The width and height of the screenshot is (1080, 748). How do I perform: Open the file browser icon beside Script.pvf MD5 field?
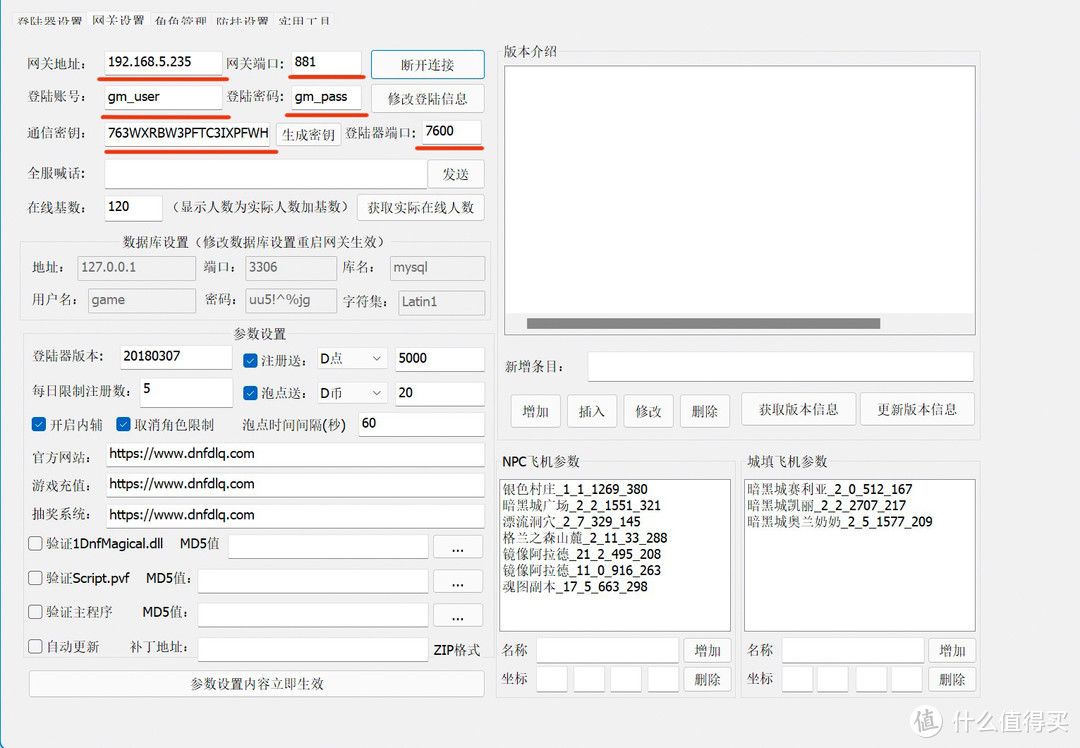click(x=457, y=580)
